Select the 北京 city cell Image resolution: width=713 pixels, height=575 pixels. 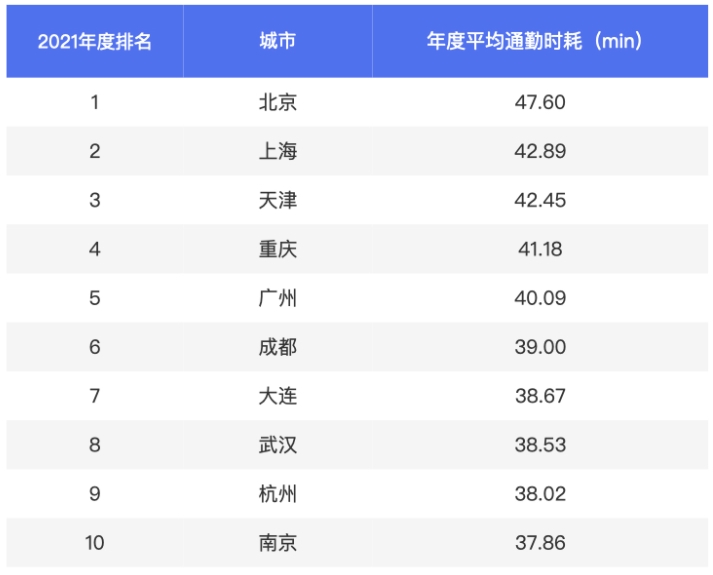tap(277, 102)
